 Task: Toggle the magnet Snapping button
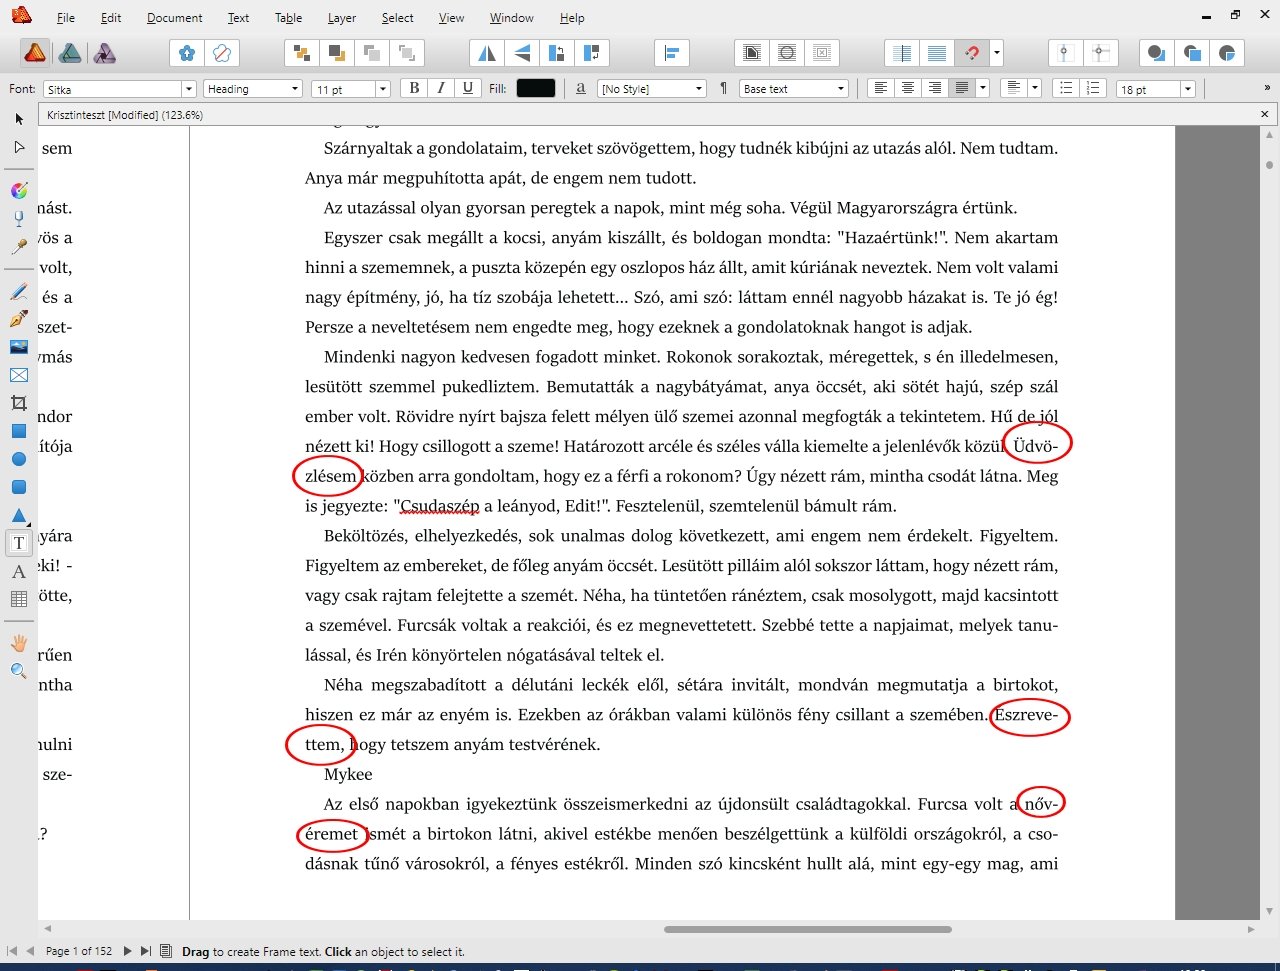[x=971, y=53]
